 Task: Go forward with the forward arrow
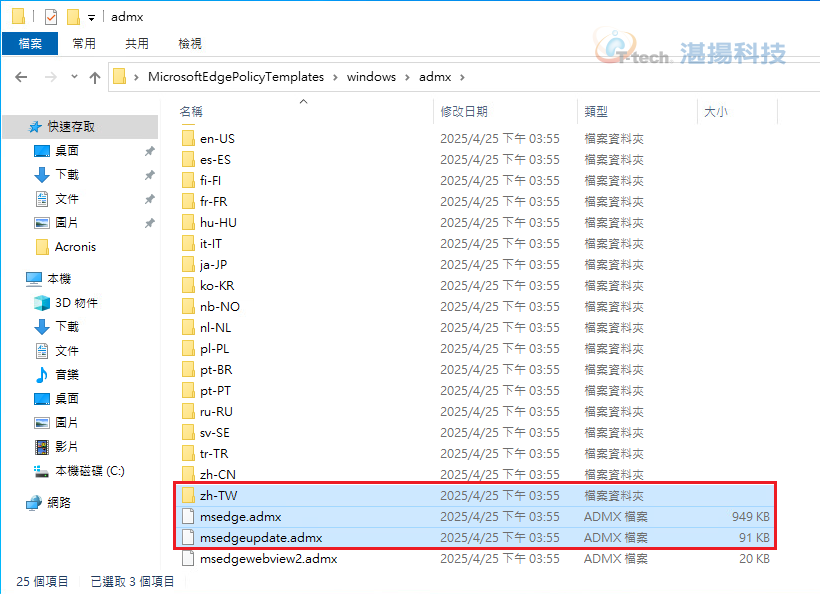(x=51, y=77)
